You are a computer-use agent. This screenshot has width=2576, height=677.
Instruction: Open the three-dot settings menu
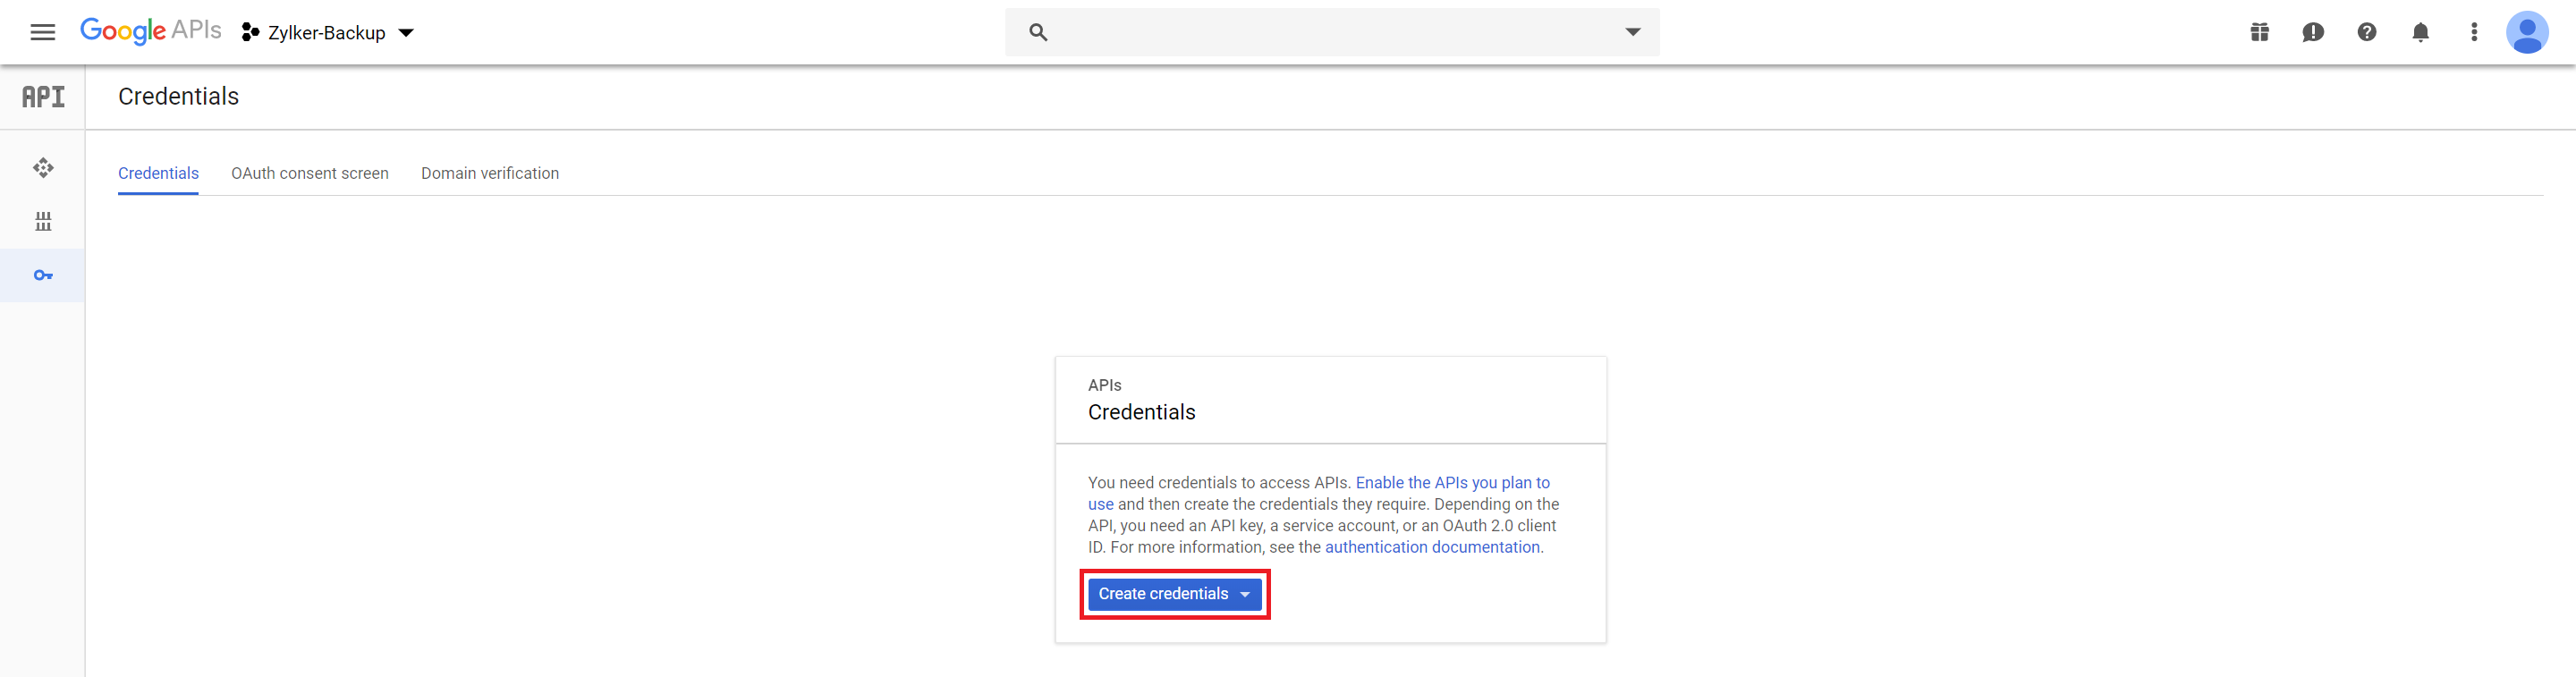2474,33
